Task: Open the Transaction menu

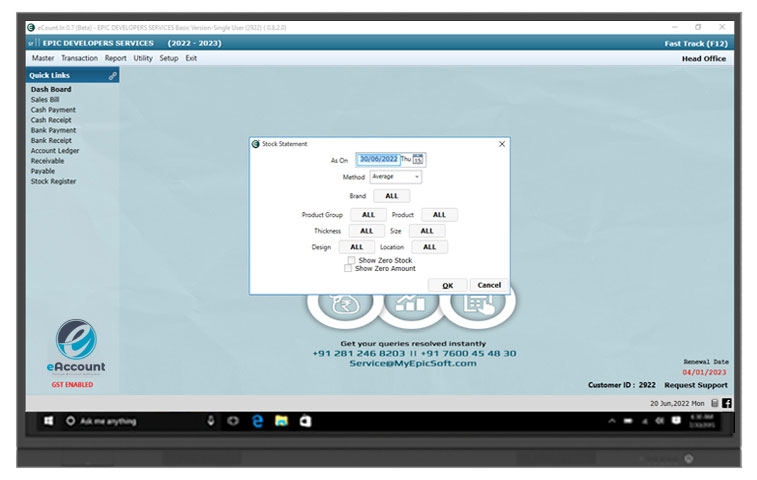Action: [x=80, y=58]
